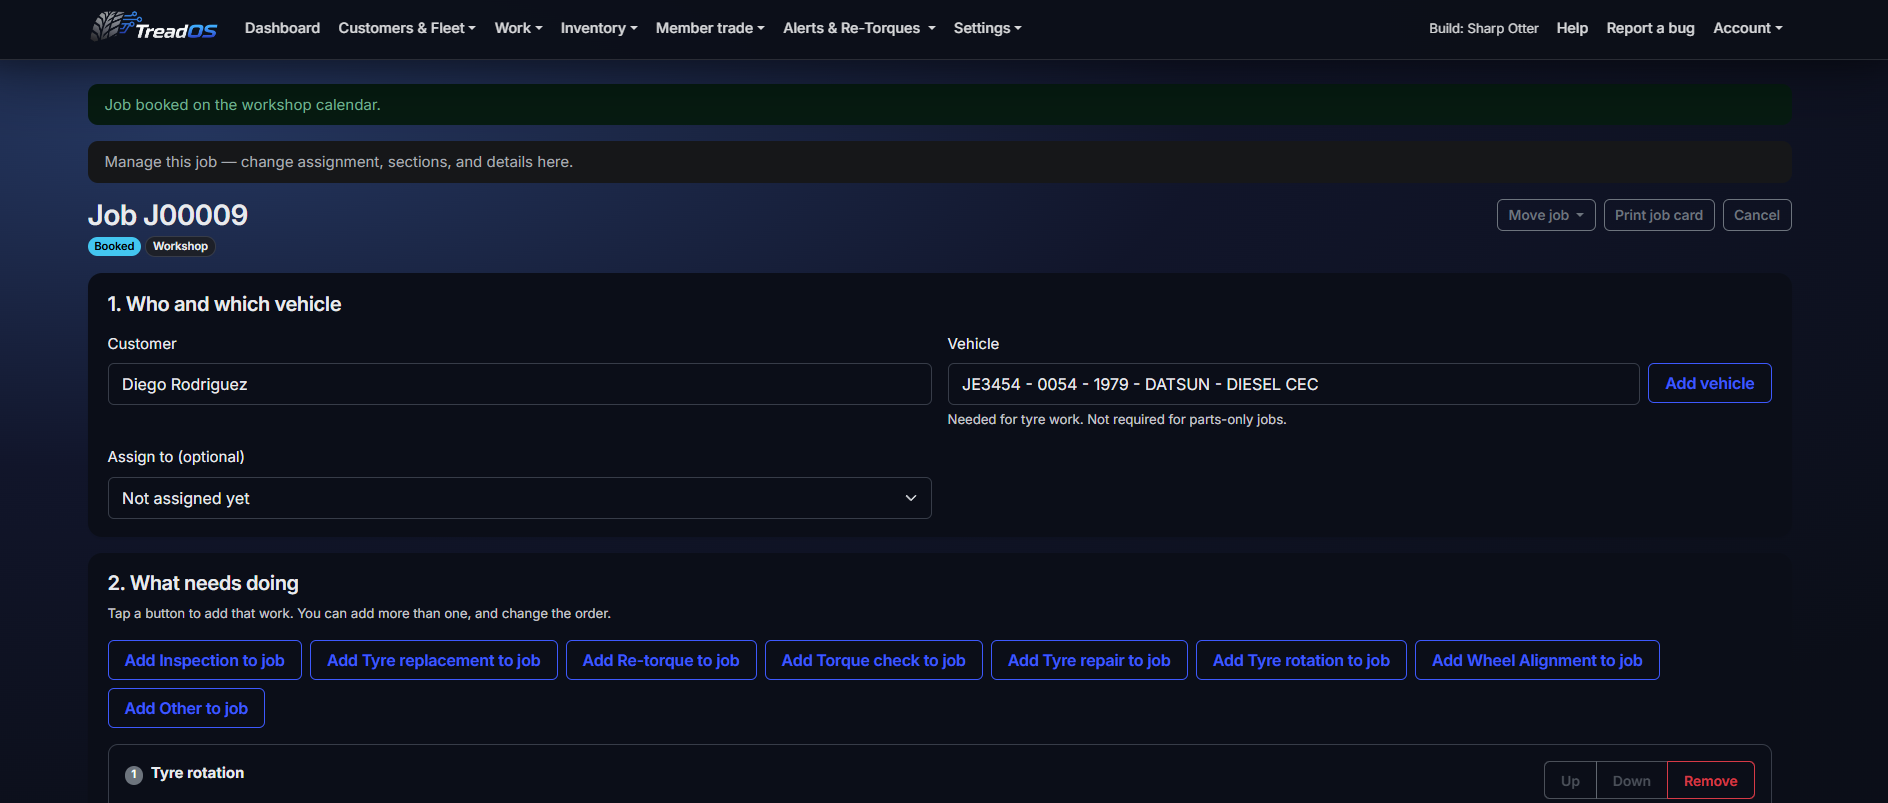Viewport: 1888px width, 803px height.
Task: Cancel job J00009
Action: [1756, 215]
